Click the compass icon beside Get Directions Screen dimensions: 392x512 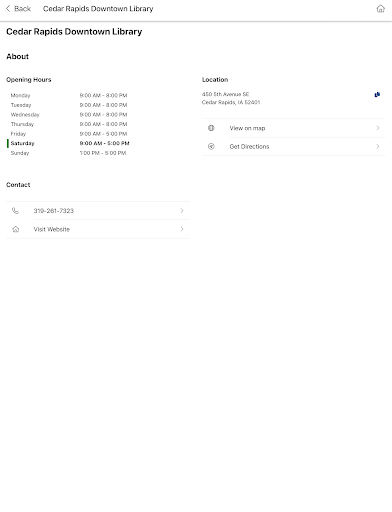pyautogui.click(x=211, y=146)
